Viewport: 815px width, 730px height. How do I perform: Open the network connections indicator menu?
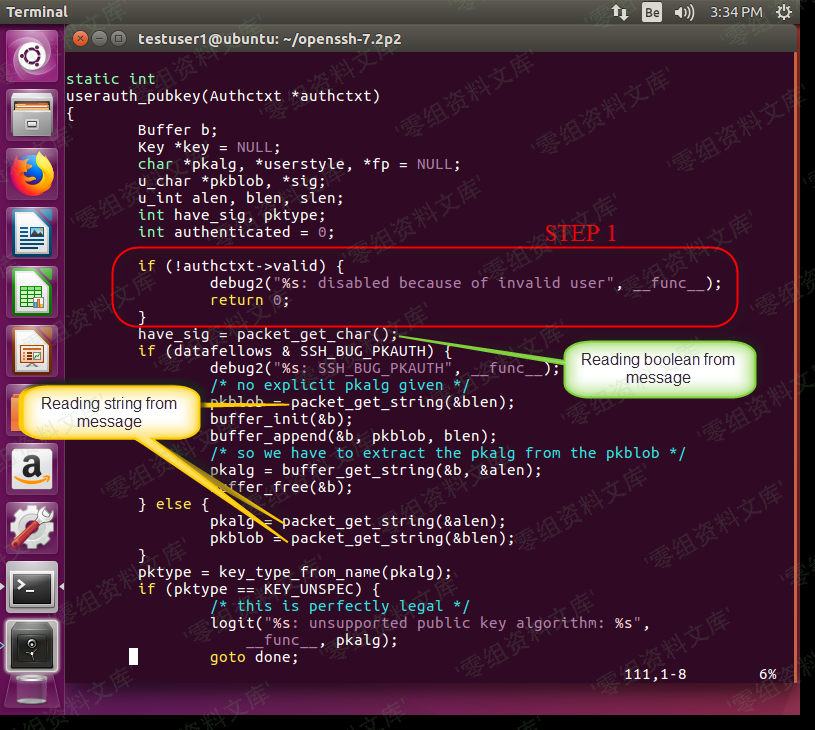click(x=620, y=12)
